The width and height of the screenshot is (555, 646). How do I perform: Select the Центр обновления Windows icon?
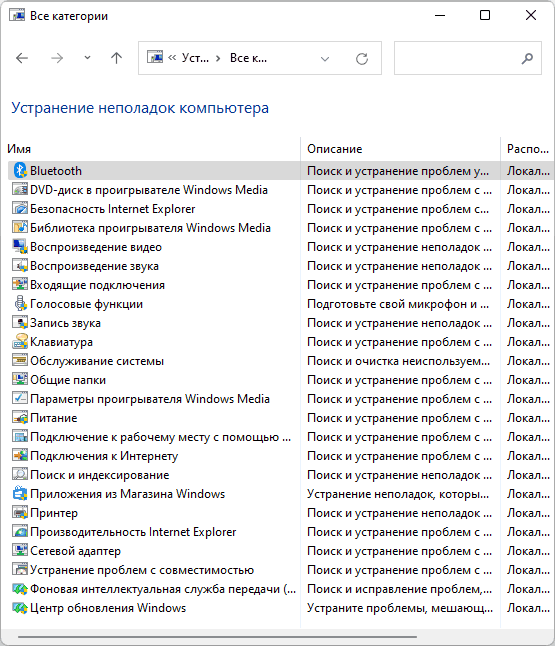20,608
